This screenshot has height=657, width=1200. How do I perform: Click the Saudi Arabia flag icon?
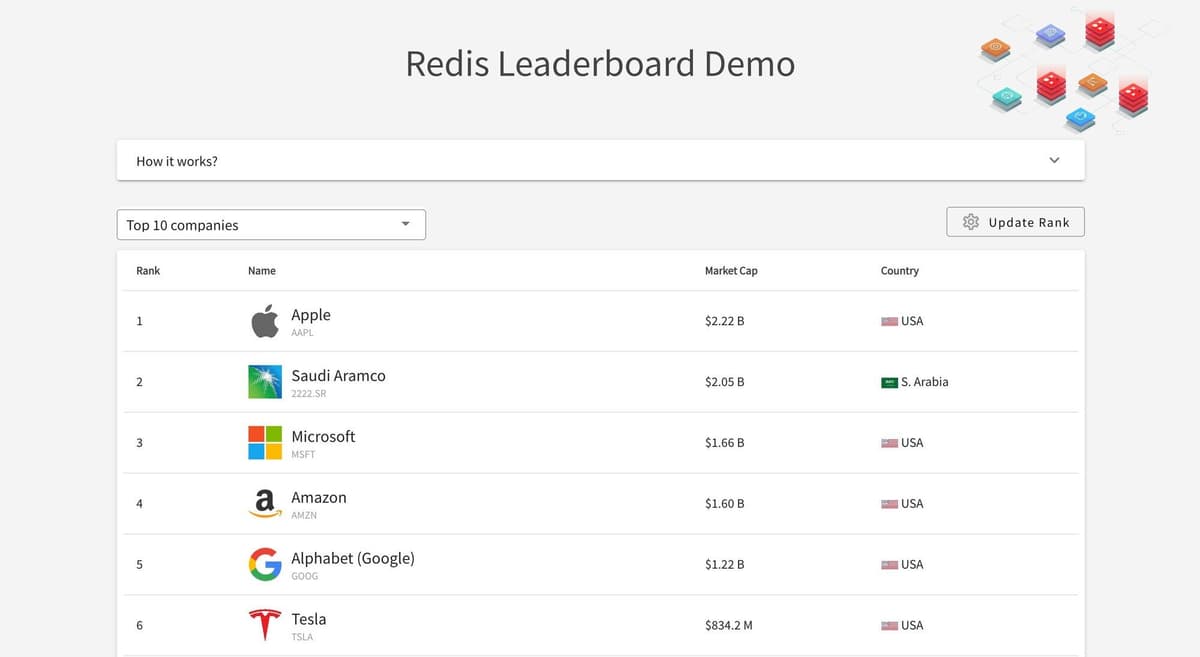pyautogui.click(x=889, y=382)
